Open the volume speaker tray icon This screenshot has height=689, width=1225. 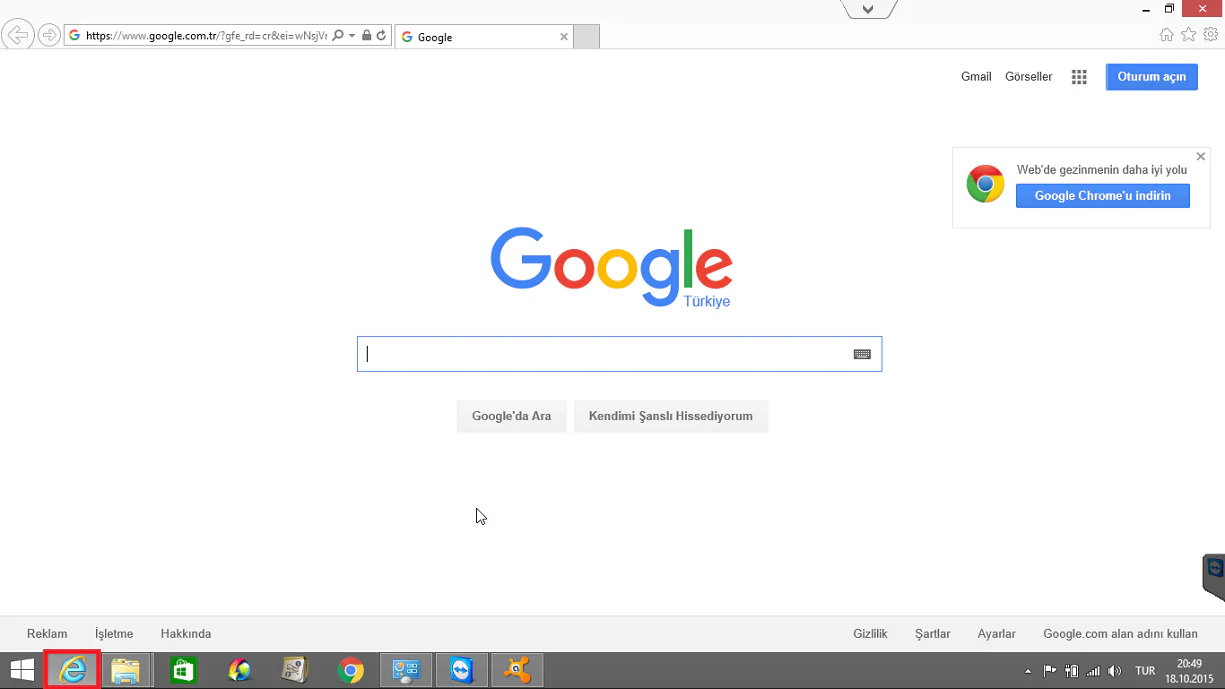(x=1115, y=671)
